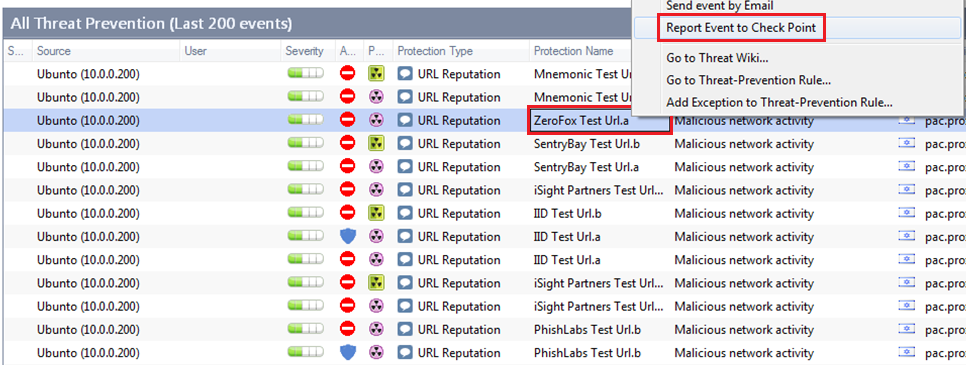Open Go to Threat Wiki... menu entry
Screen dimensions: 966x366
(717, 58)
